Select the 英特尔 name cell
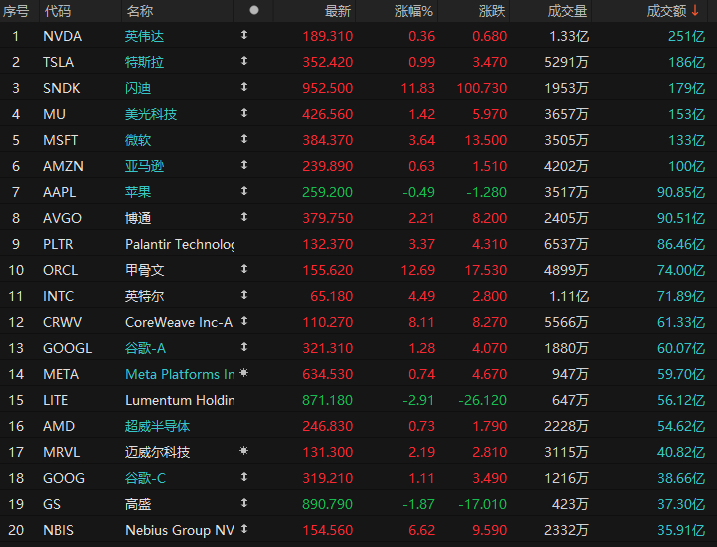Image resolution: width=717 pixels, height=547 pixels. tap(144, 296)
